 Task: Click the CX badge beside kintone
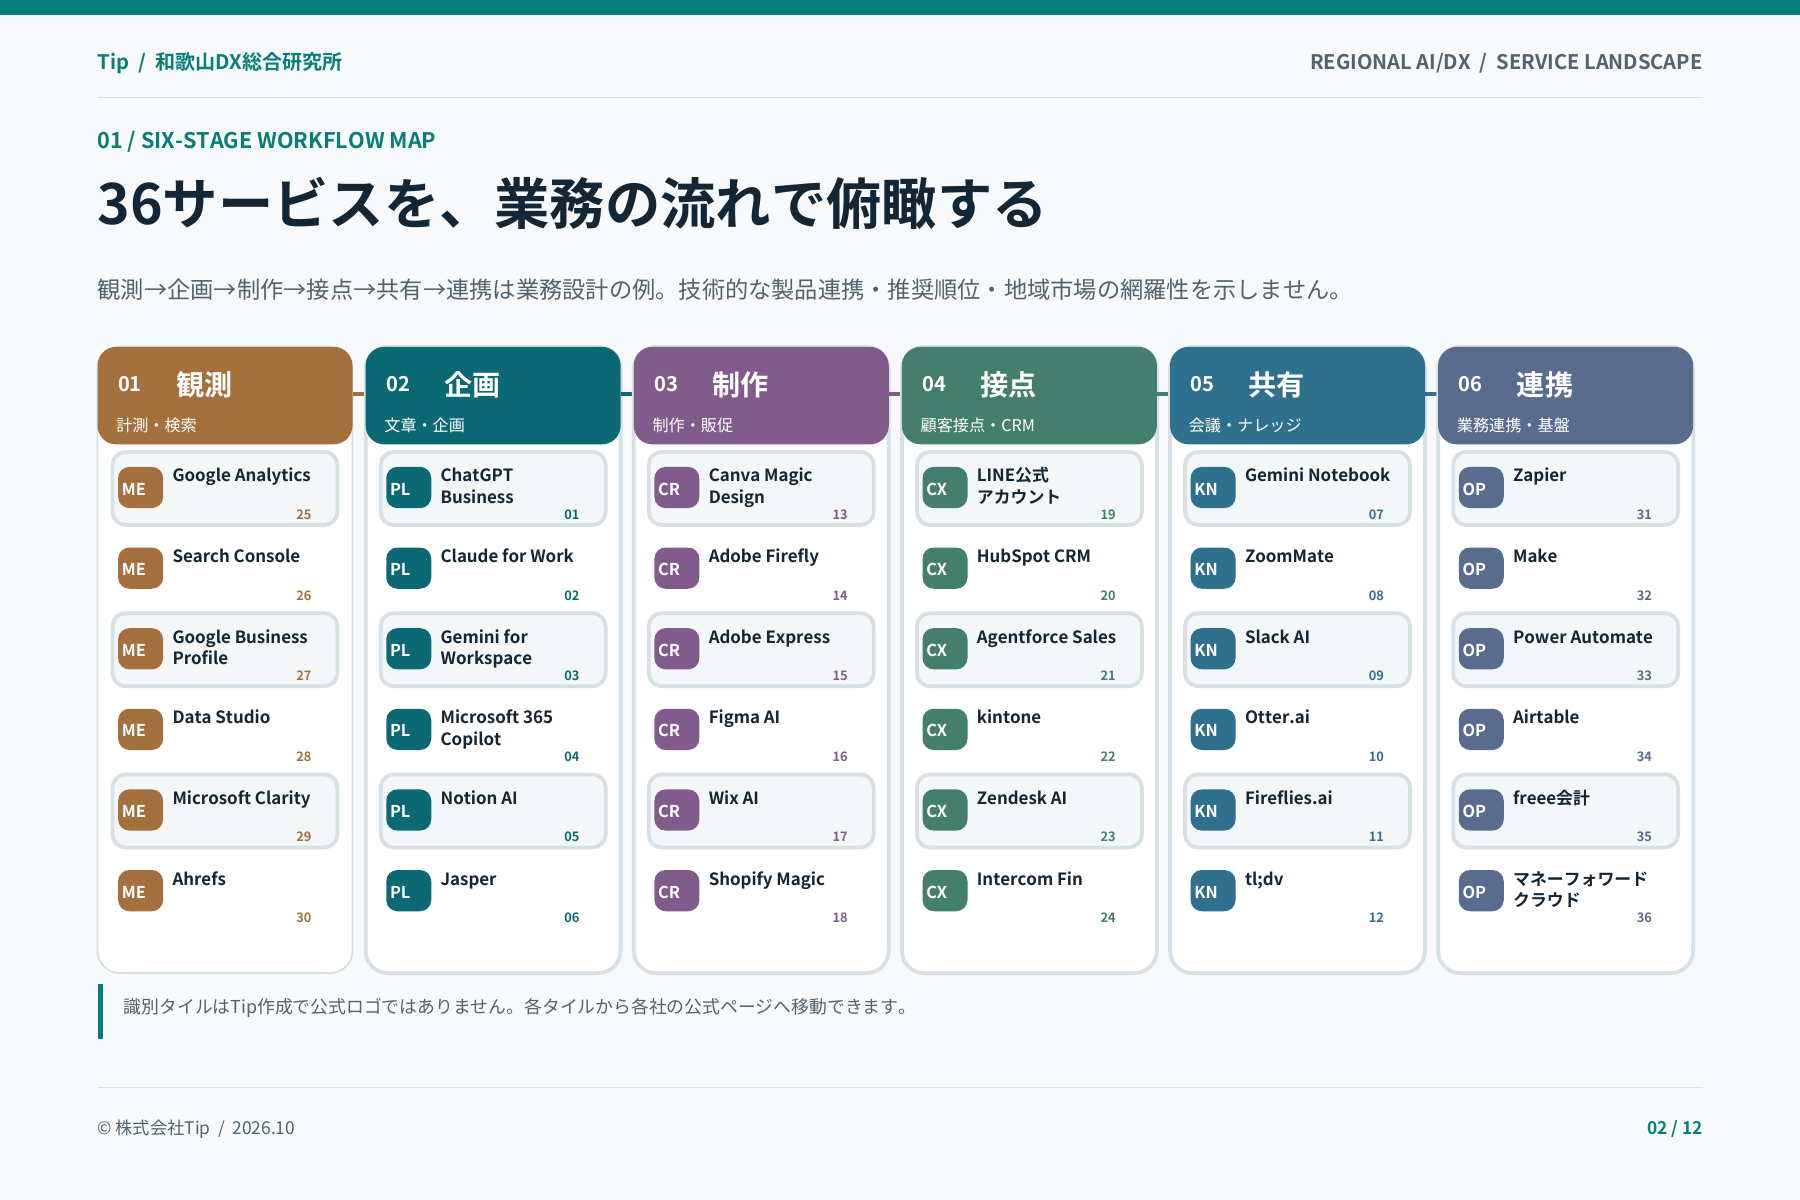[x=944, y=730]
